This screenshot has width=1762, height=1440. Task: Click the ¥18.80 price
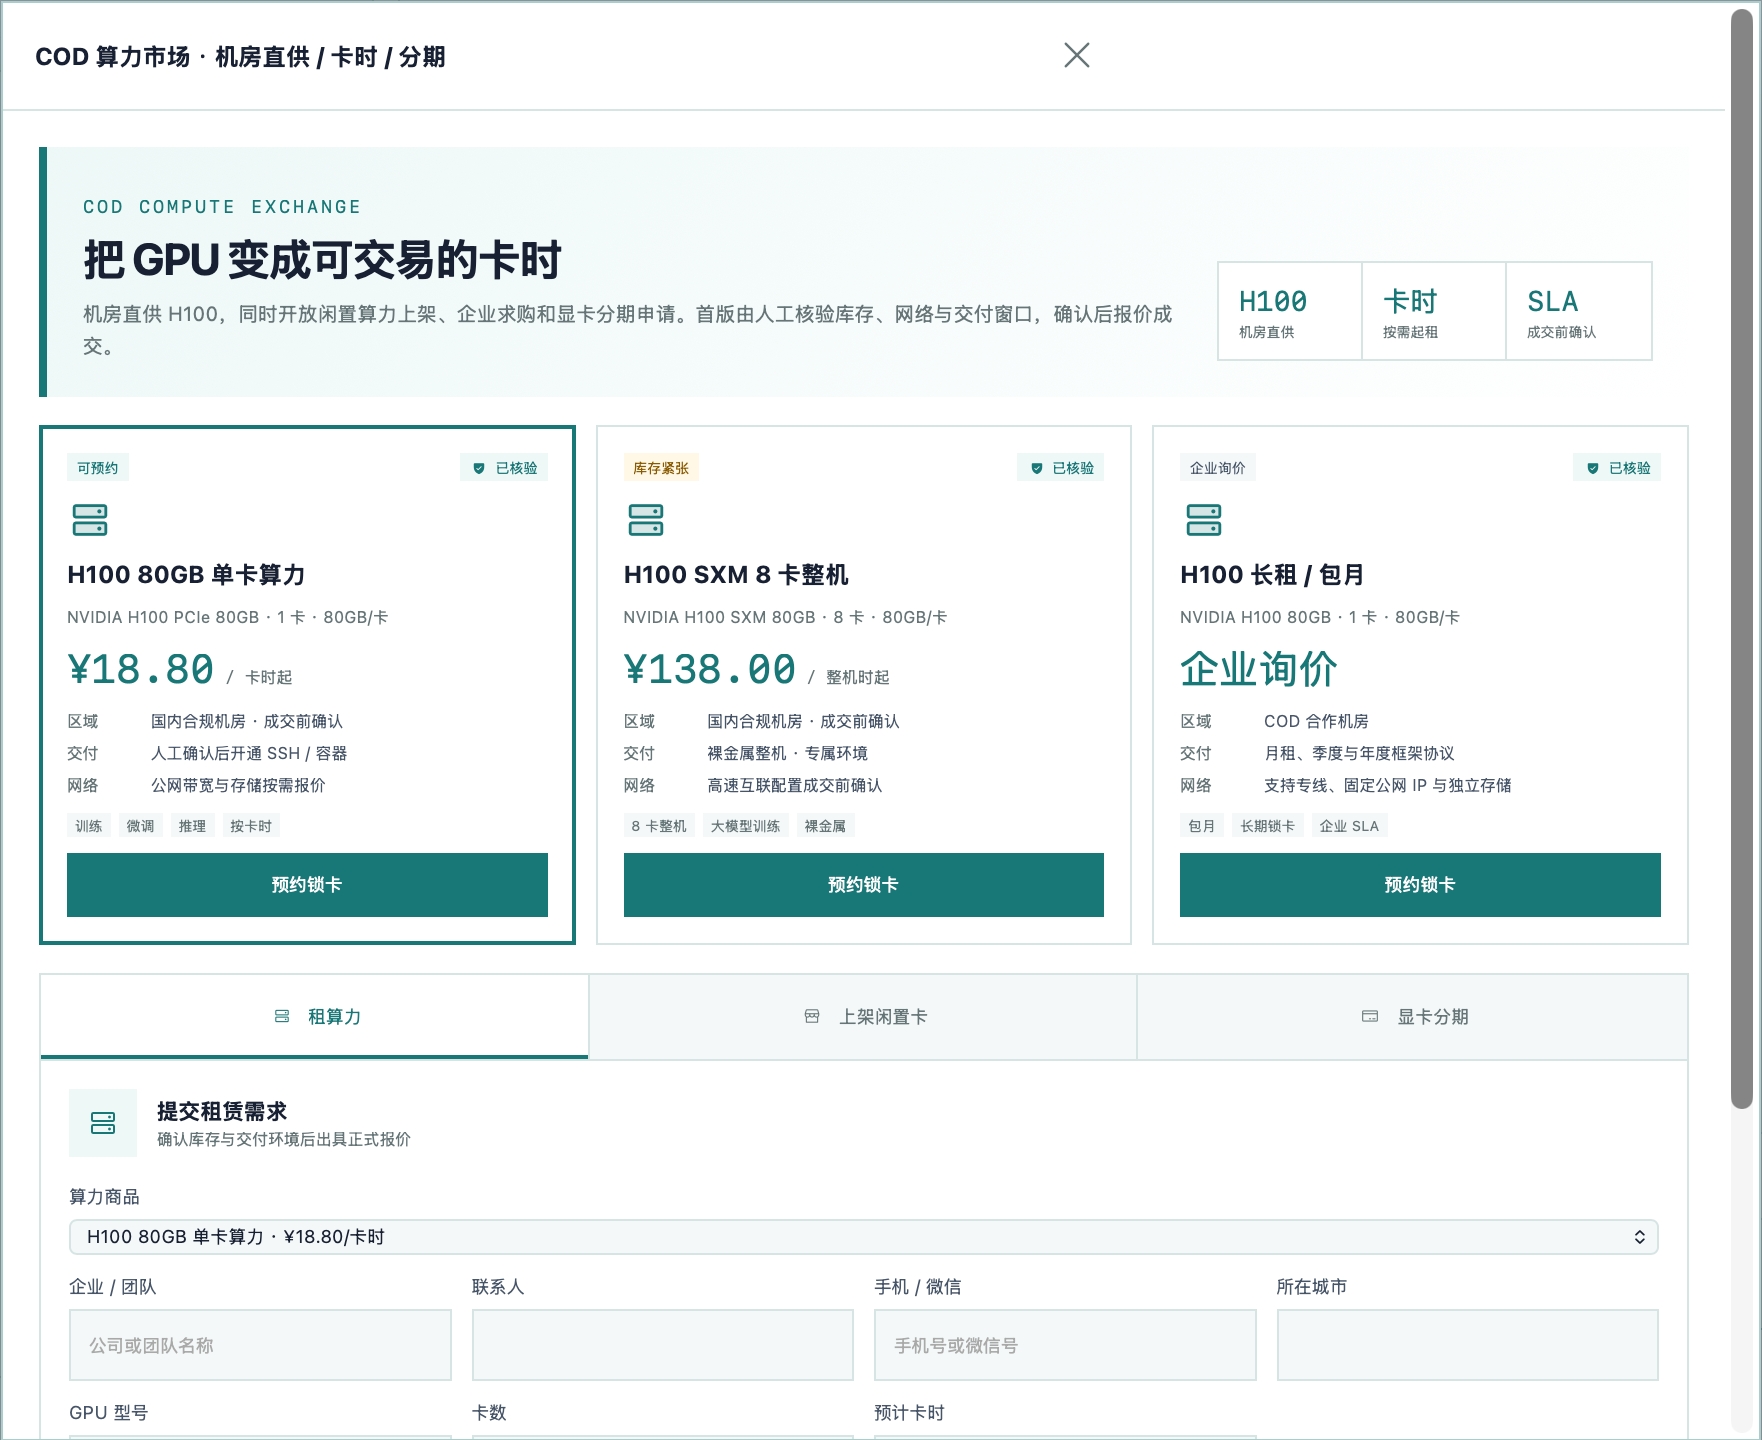tap(141, 669)
